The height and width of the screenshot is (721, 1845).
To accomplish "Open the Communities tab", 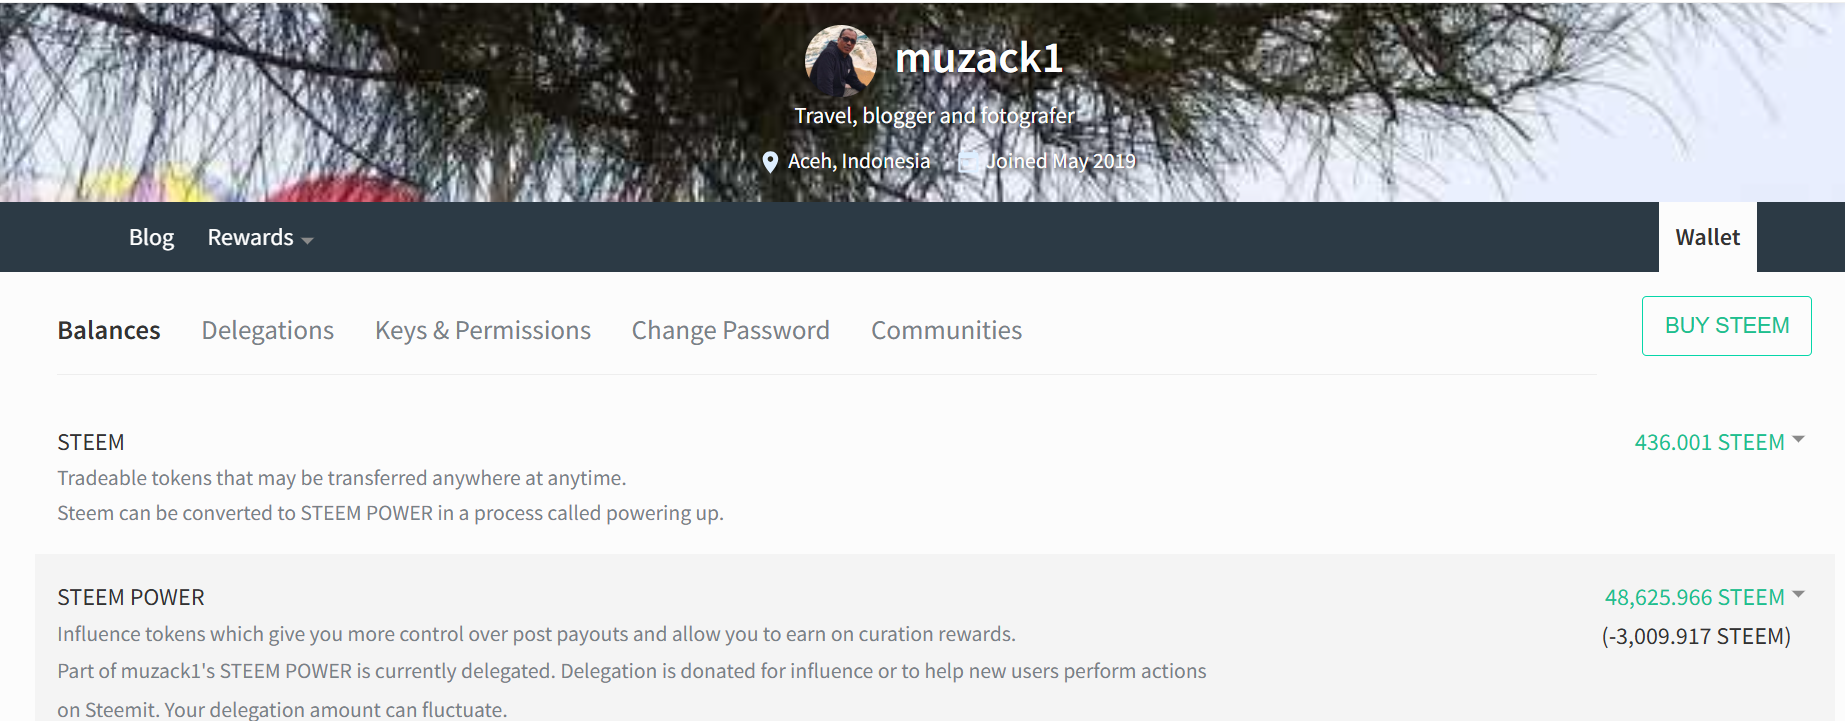I will tap(946, 331).
